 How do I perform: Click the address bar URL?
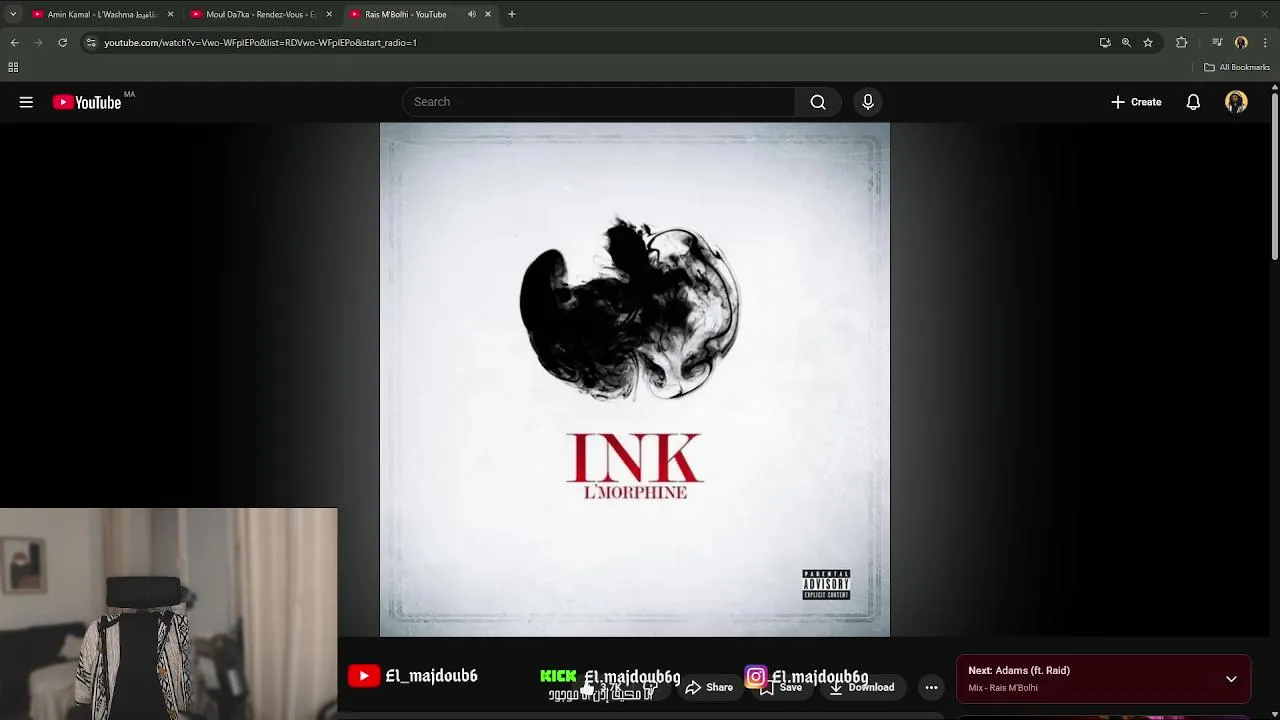tap(260, 42)
